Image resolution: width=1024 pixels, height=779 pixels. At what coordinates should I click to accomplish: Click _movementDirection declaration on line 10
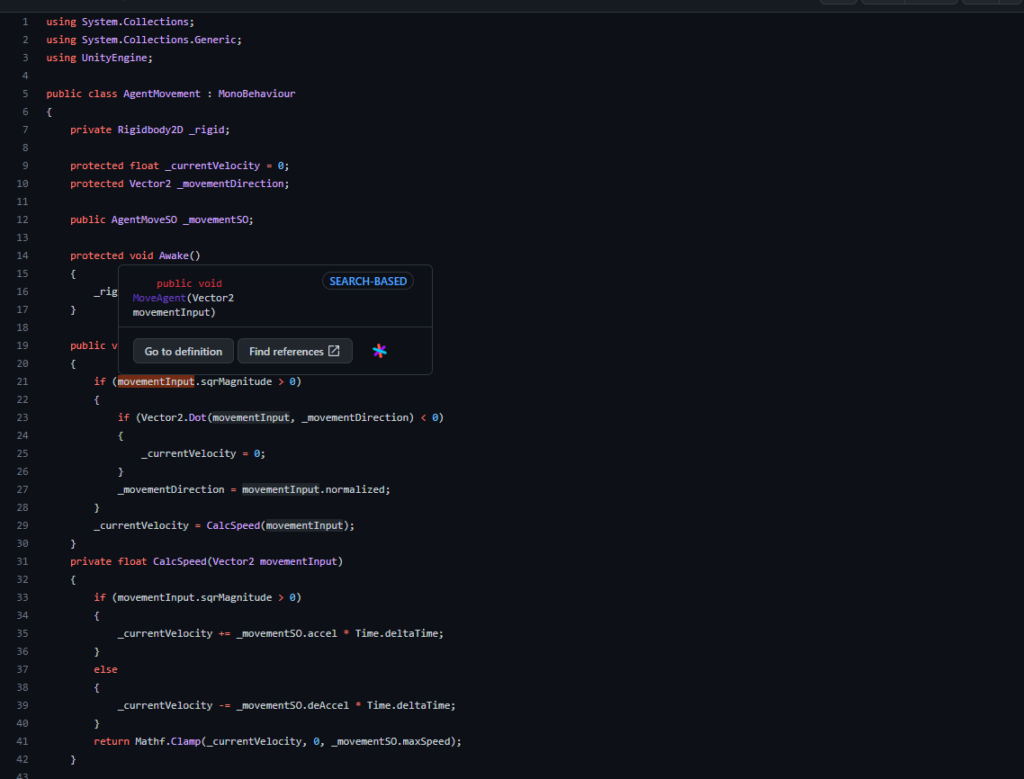231,183
